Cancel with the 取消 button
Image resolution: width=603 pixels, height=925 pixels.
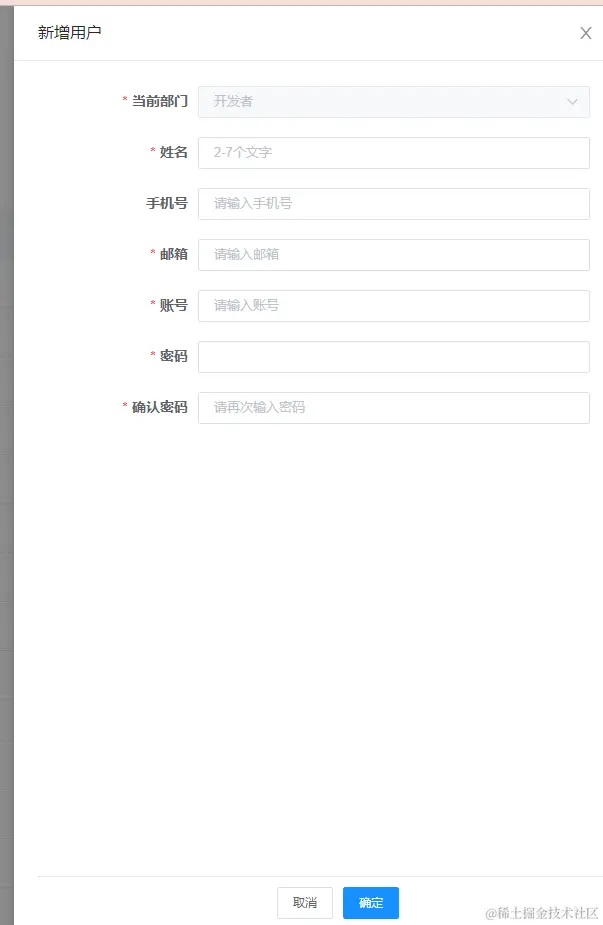tap(304, 903)
